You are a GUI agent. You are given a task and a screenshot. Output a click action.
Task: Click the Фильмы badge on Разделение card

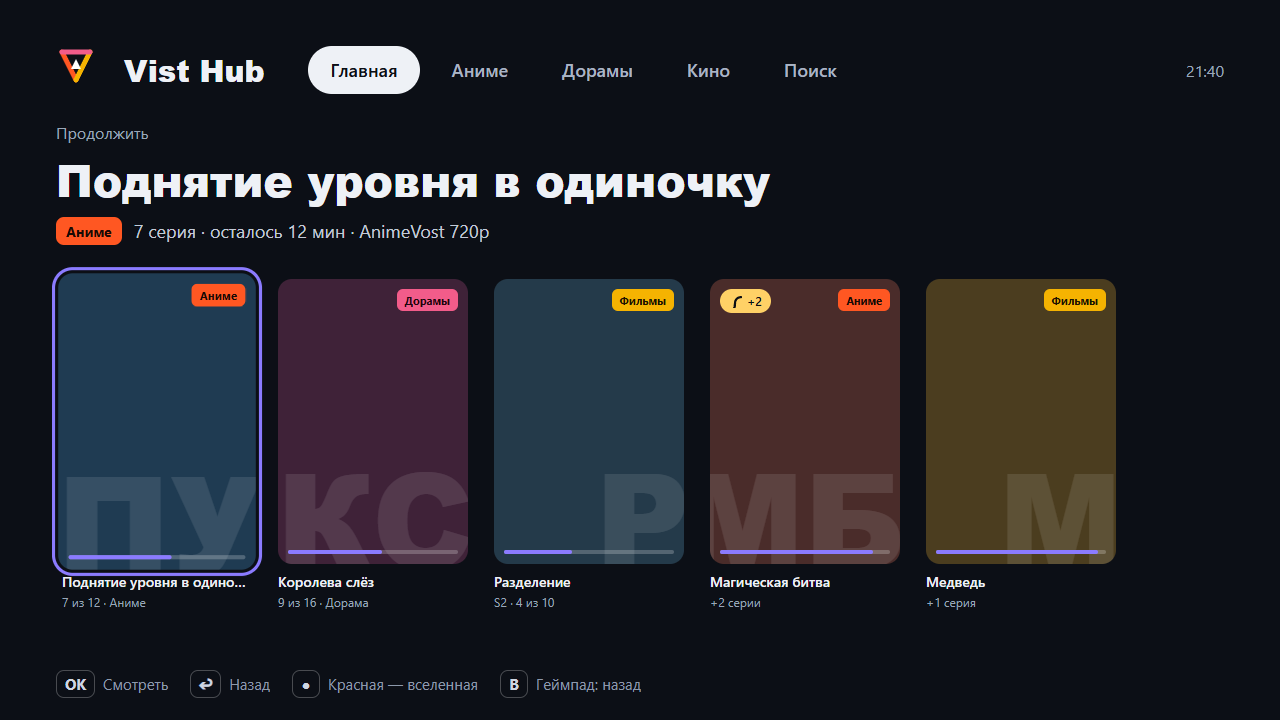point(643,300)
